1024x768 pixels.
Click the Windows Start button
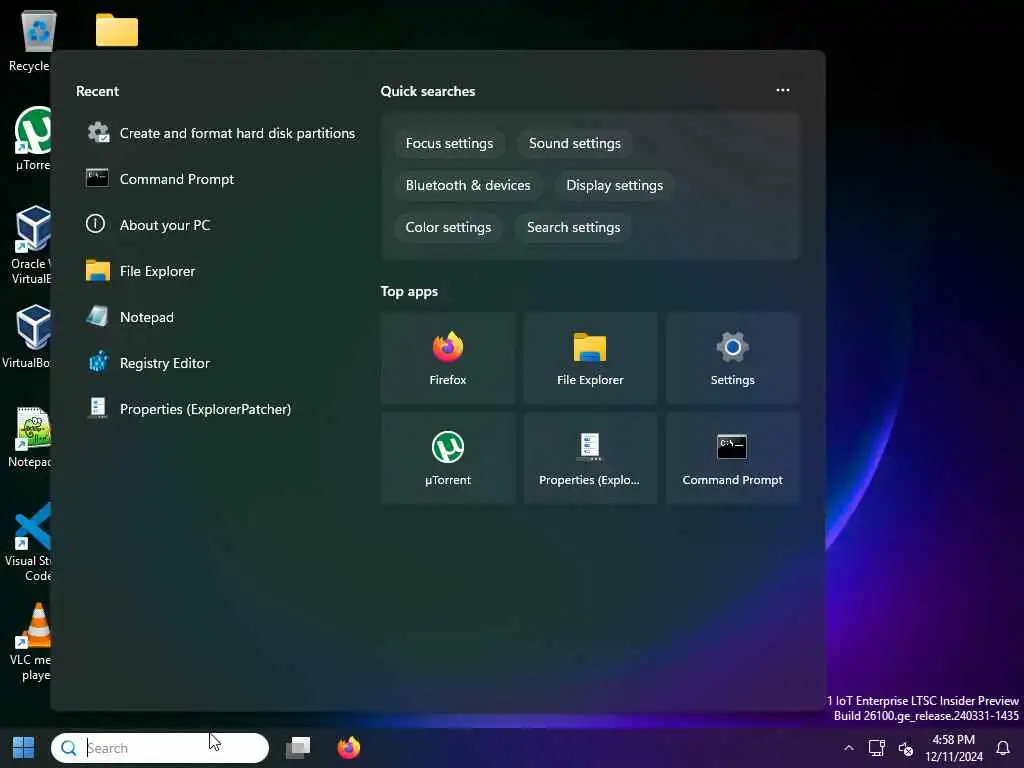click(24, 748)
